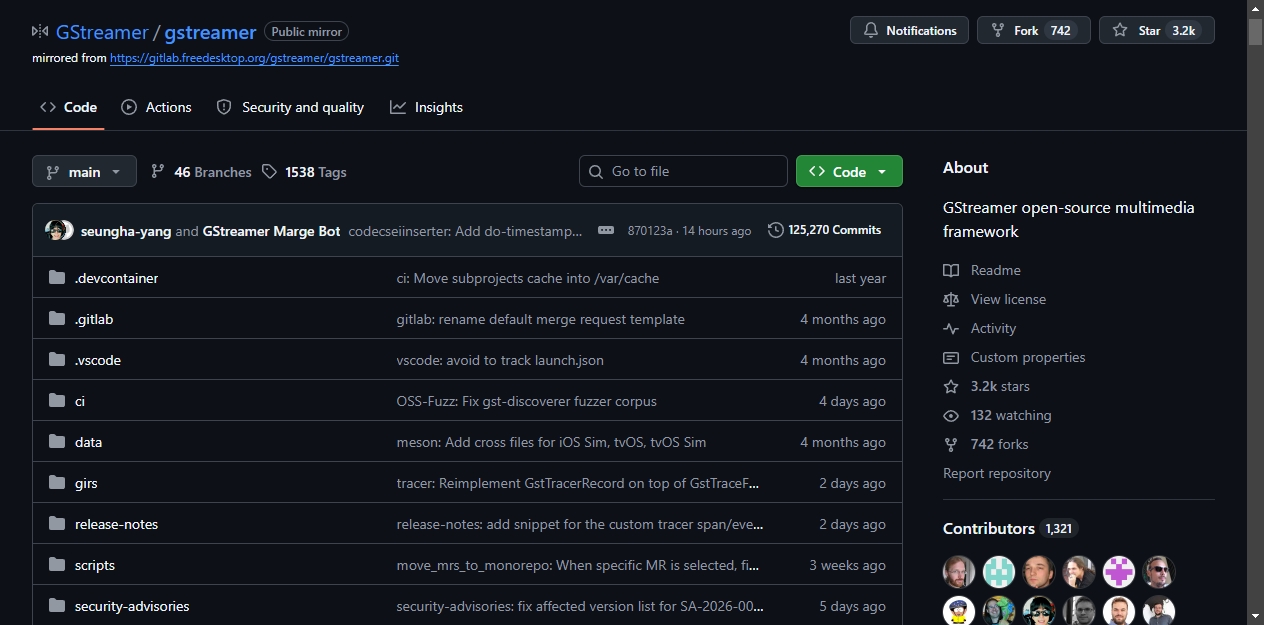
Task: Focus the Go to file search field
Action: coord(683,171)
